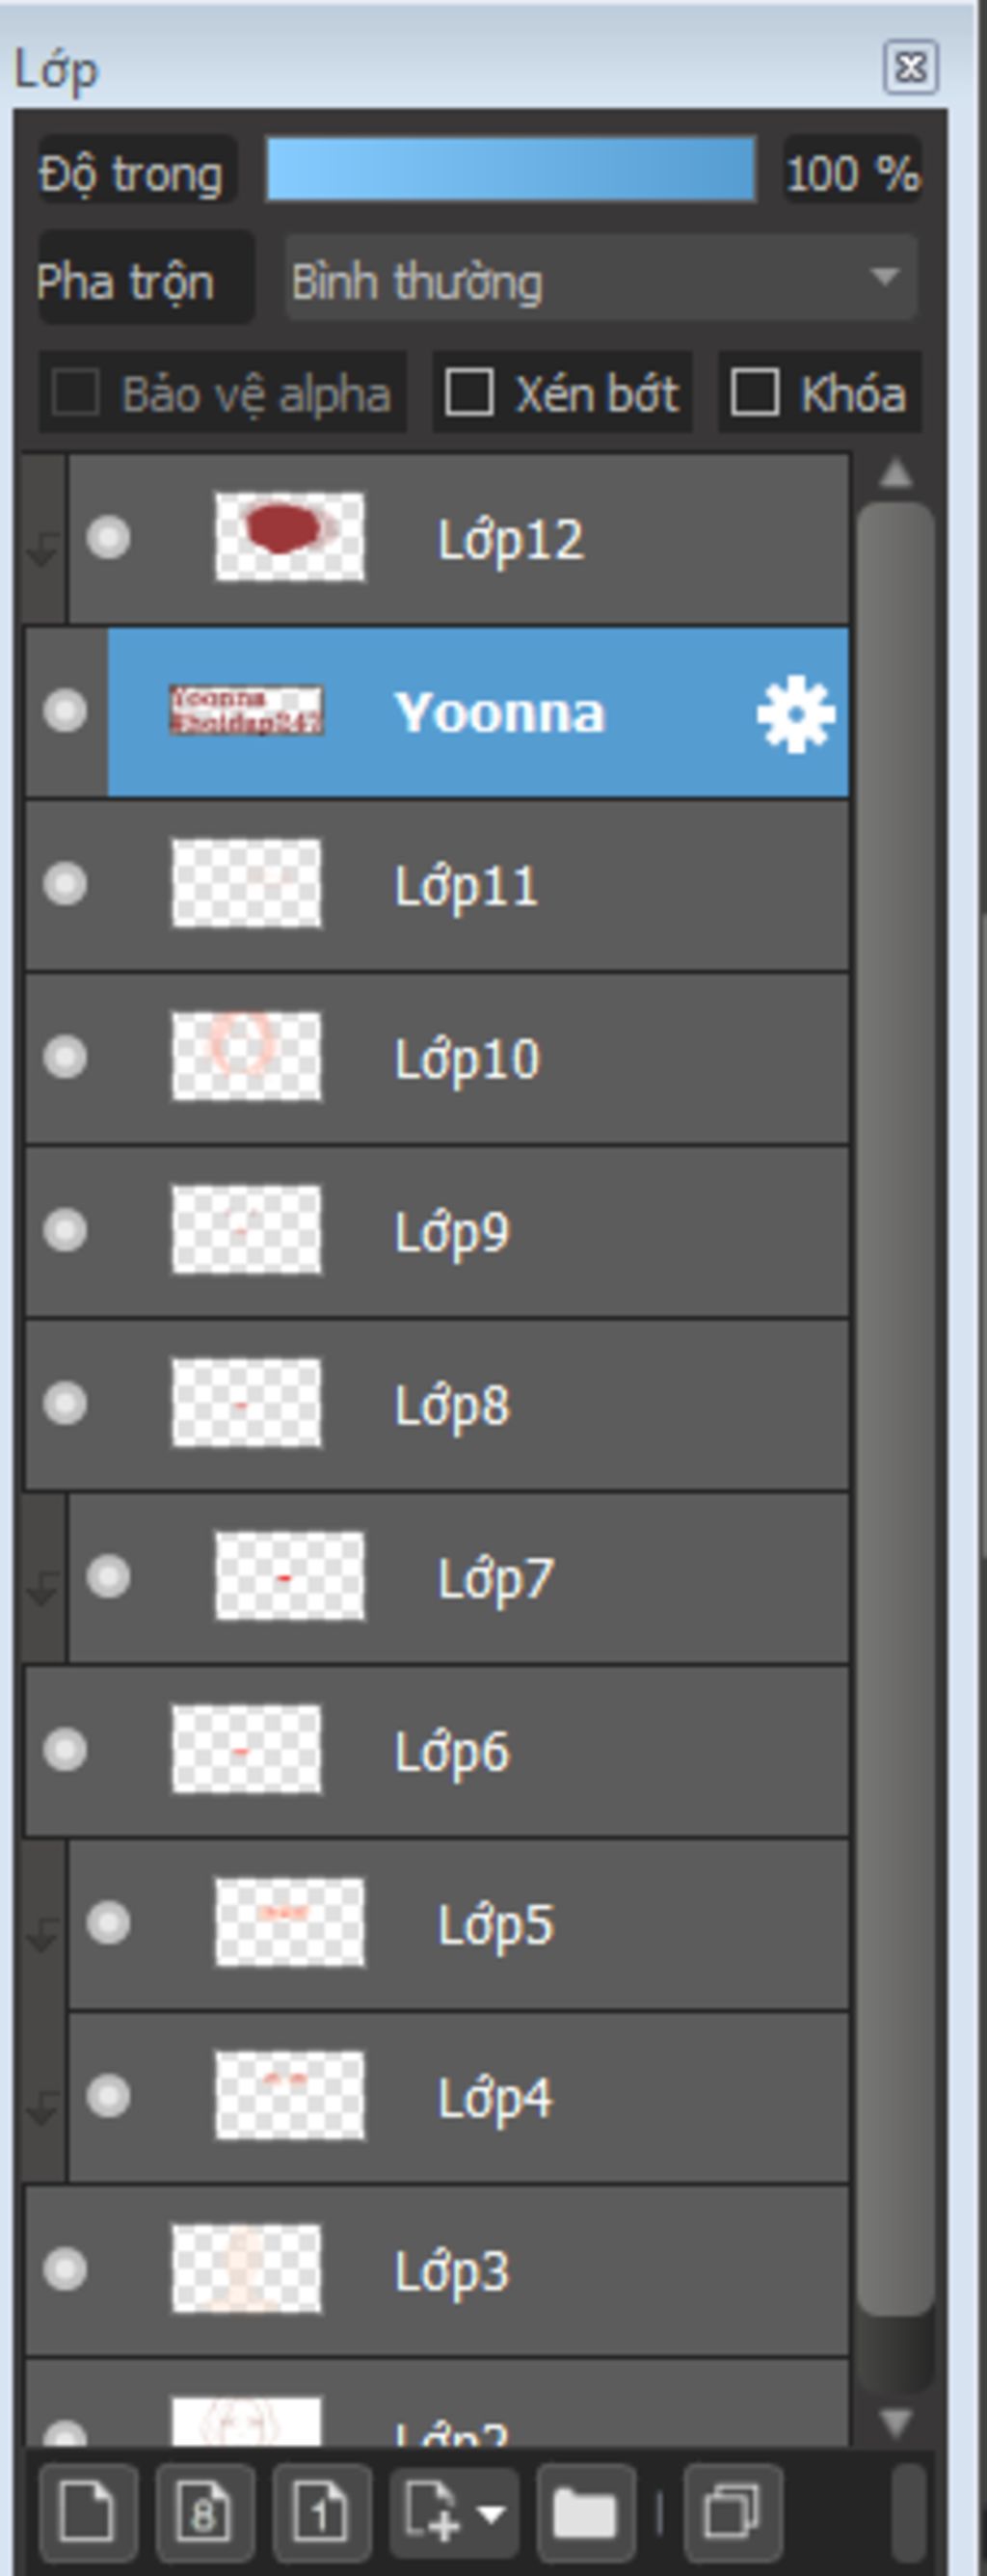Viewport: 987px width, 2576px height.
Task: Hide the Lớp12 layer
Action: [108, 538]
